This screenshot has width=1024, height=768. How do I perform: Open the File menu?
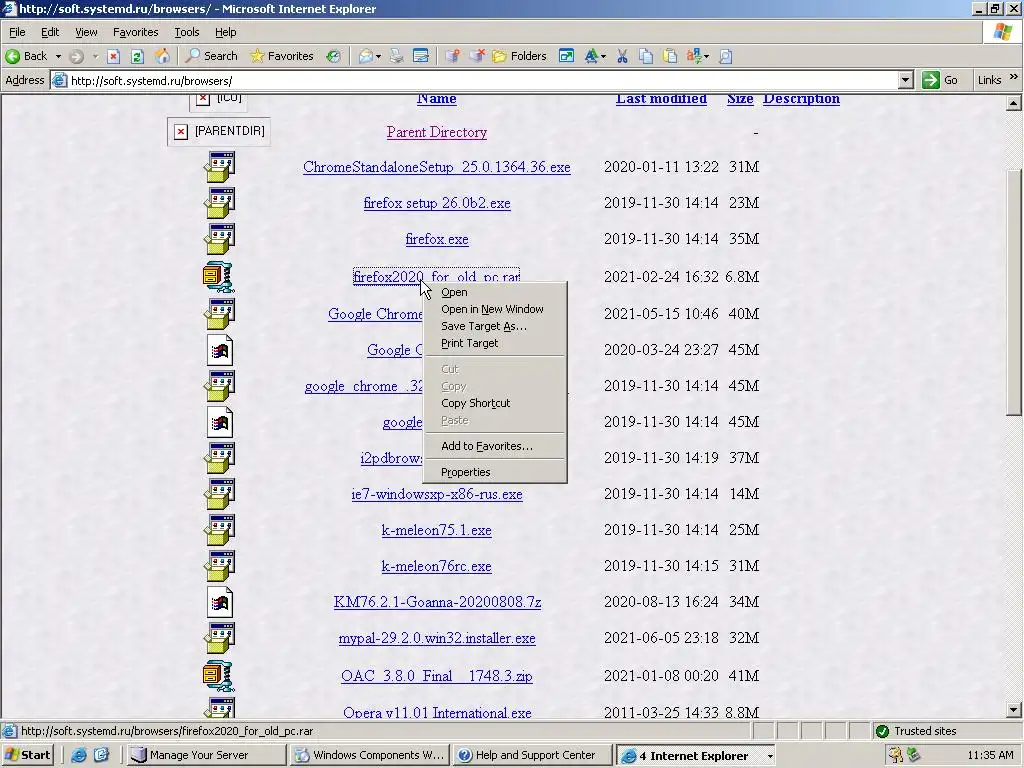(17, 32)
